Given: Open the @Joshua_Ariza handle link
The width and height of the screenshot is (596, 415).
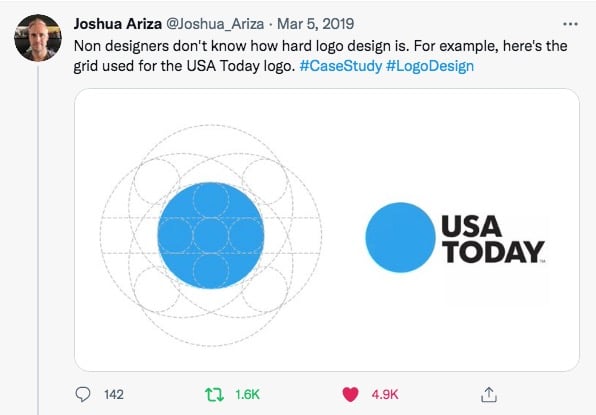Looking at the screenshot, I should coord(215,24).
